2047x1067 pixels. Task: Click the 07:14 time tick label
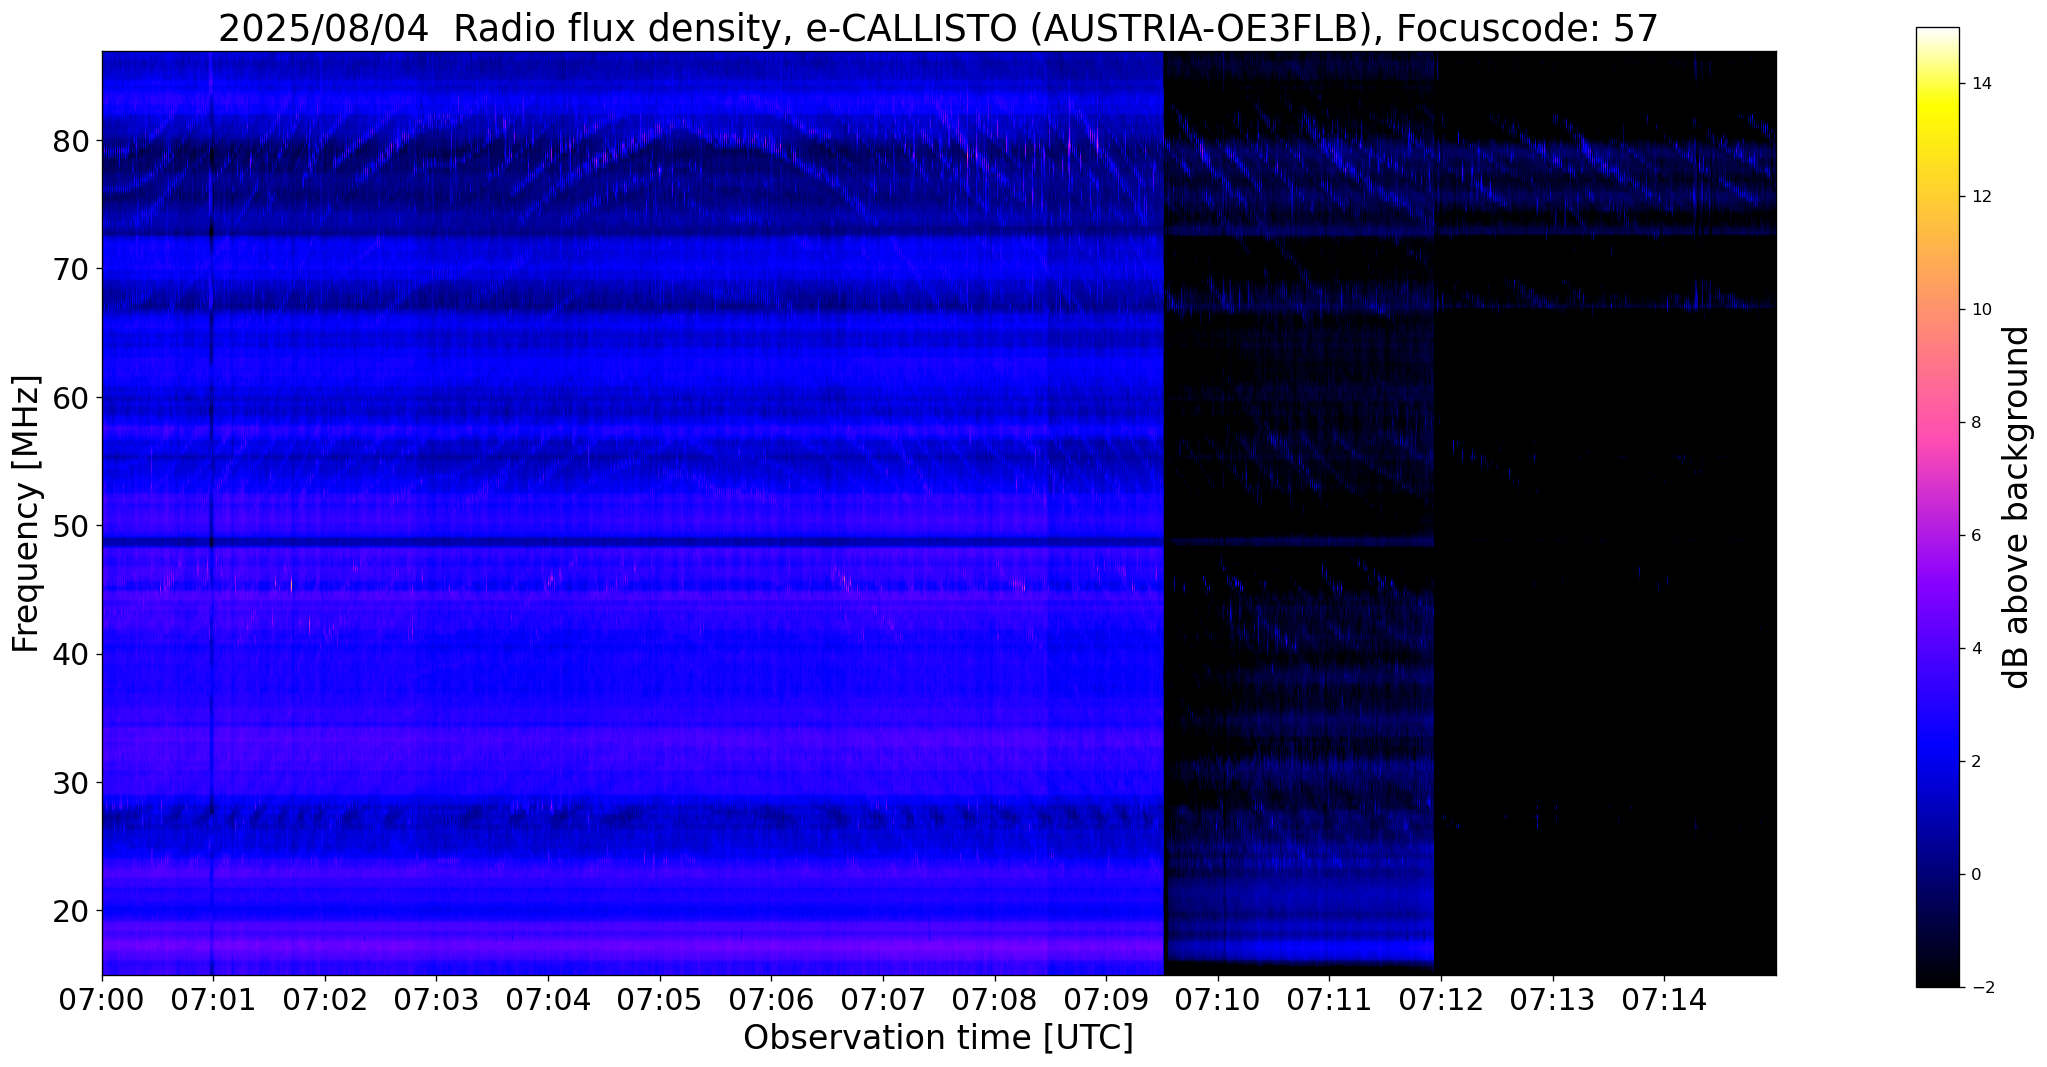pyautogui.click(x=1664, y=999)
